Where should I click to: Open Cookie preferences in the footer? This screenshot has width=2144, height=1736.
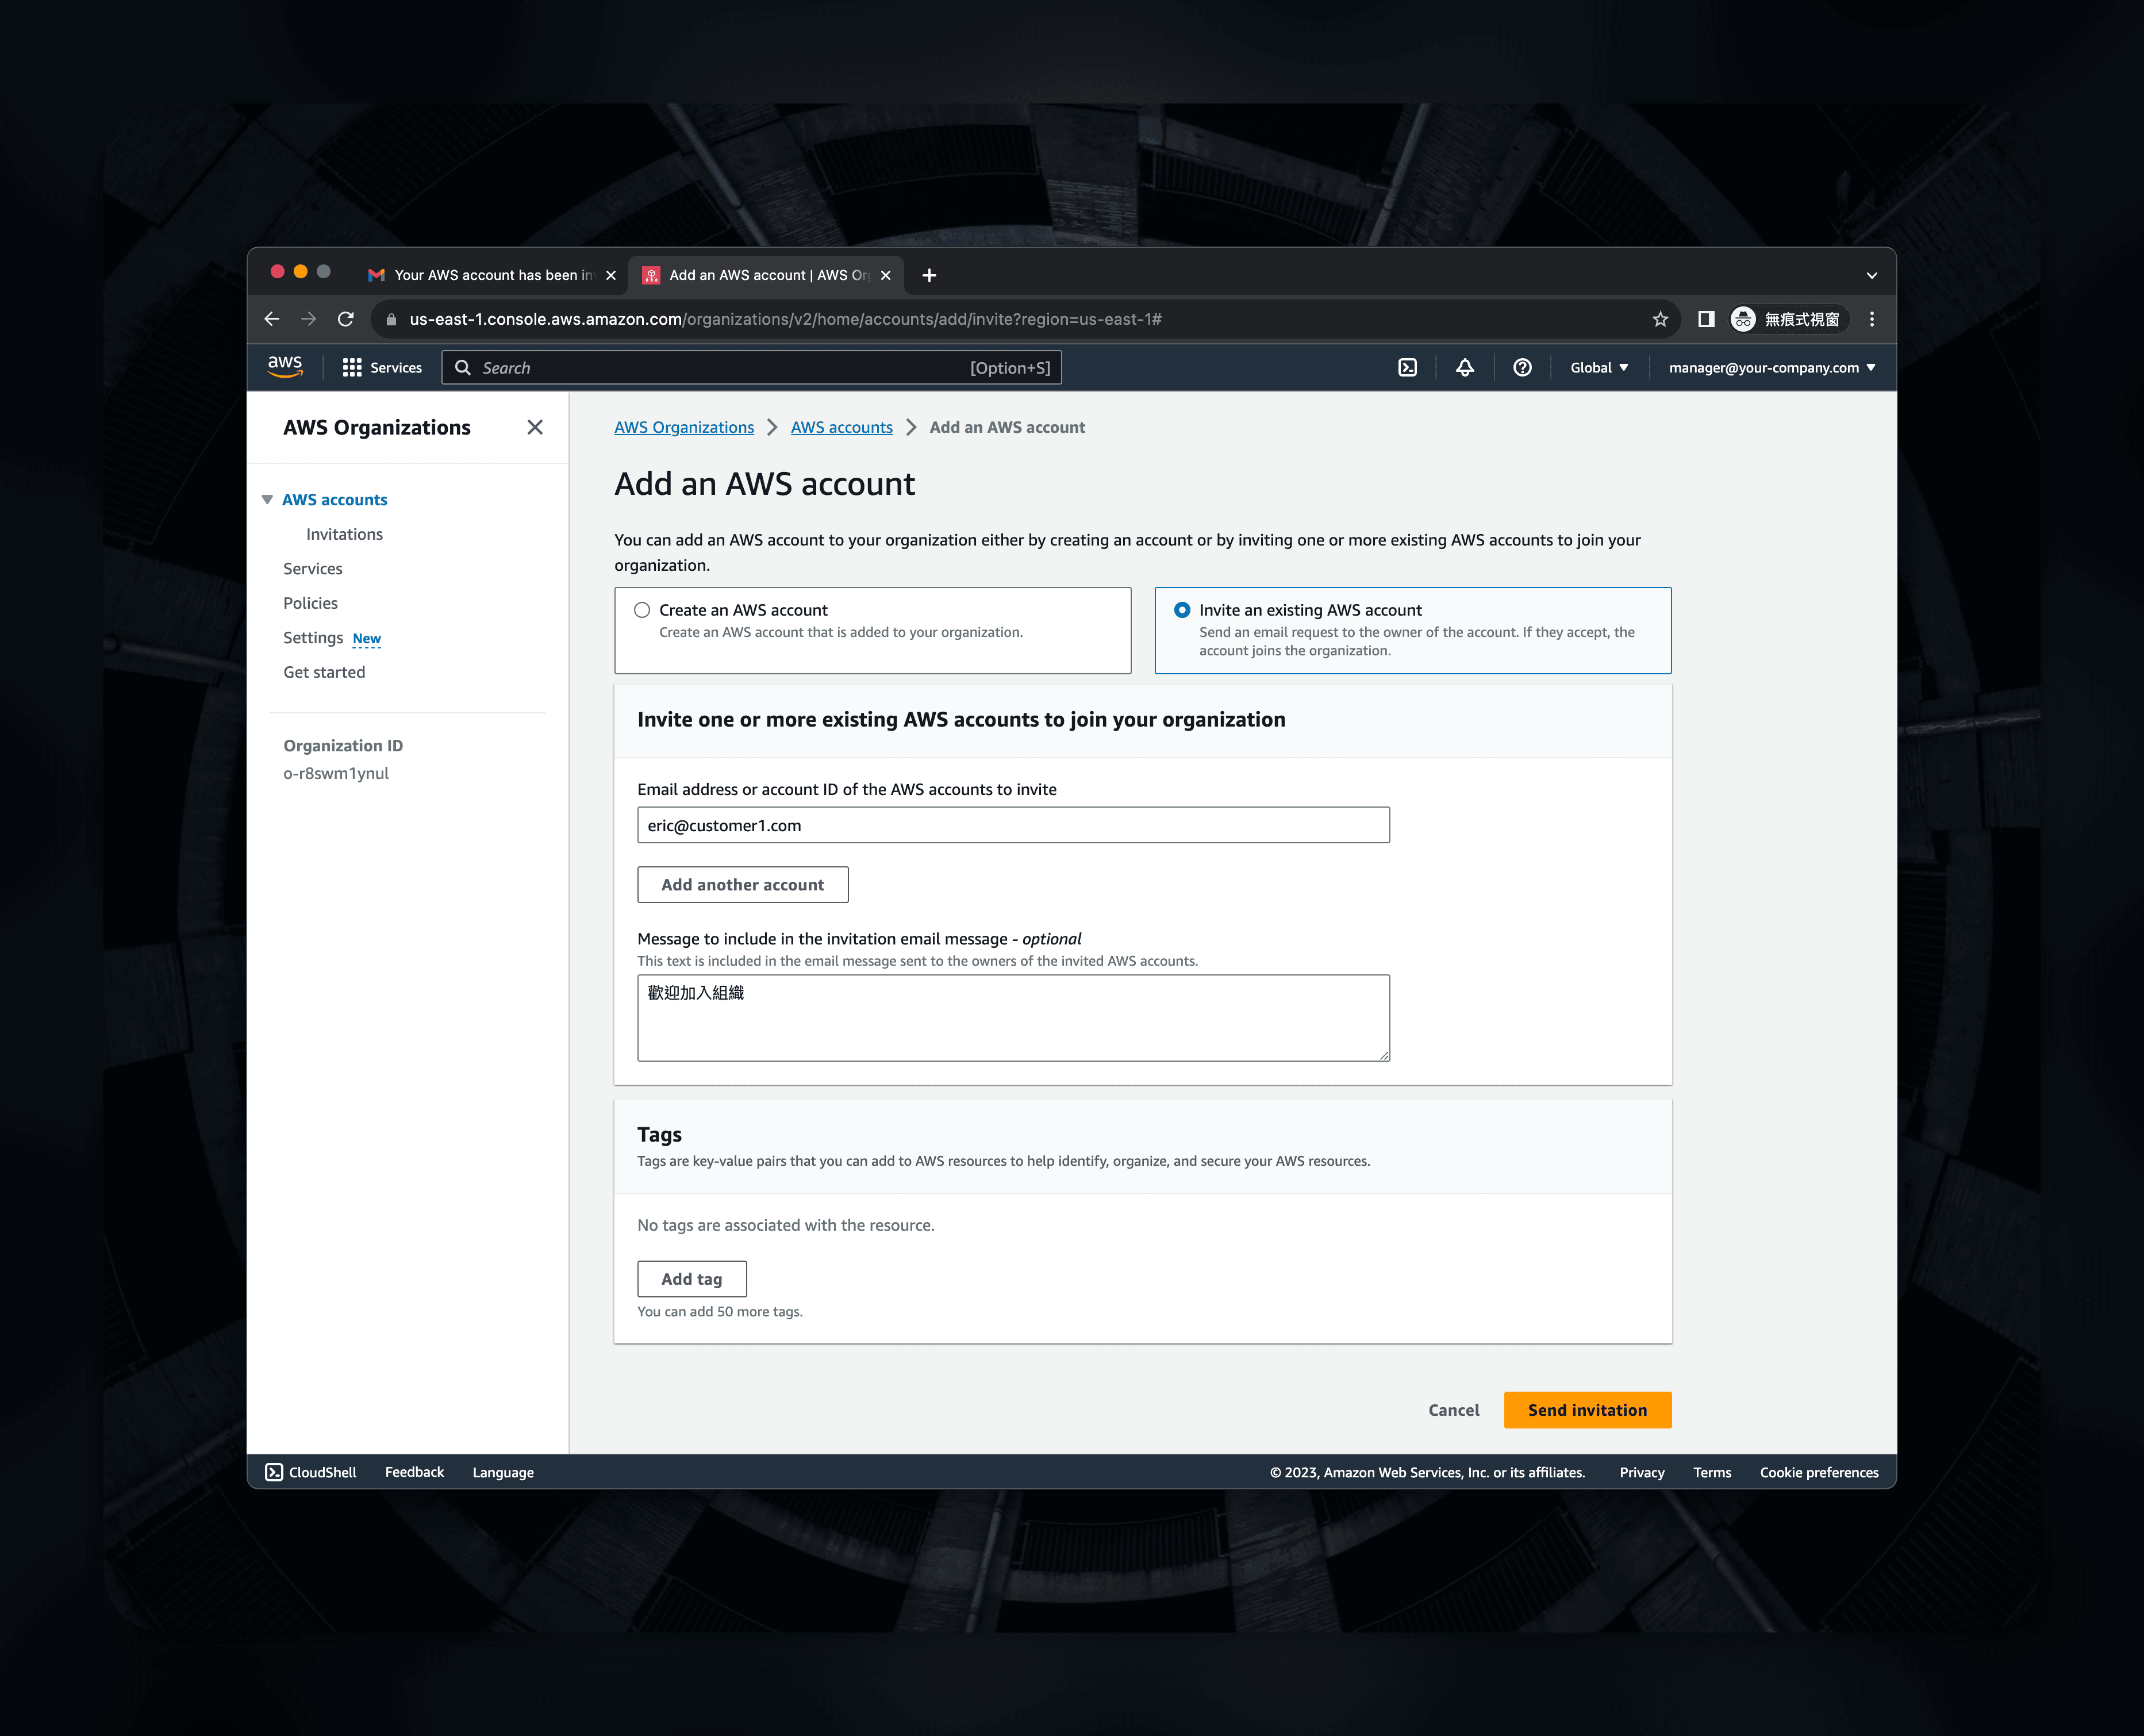tap(1819, 1472)
